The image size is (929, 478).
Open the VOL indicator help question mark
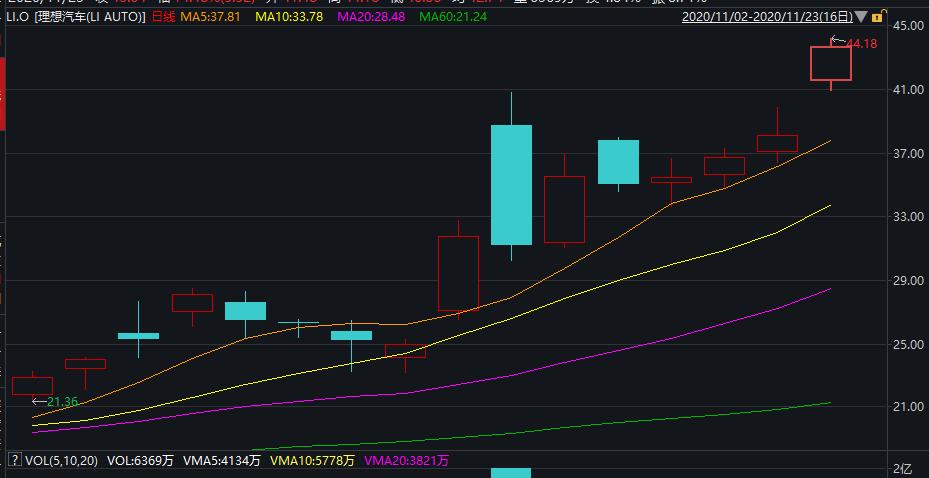[x=15, y=460]
